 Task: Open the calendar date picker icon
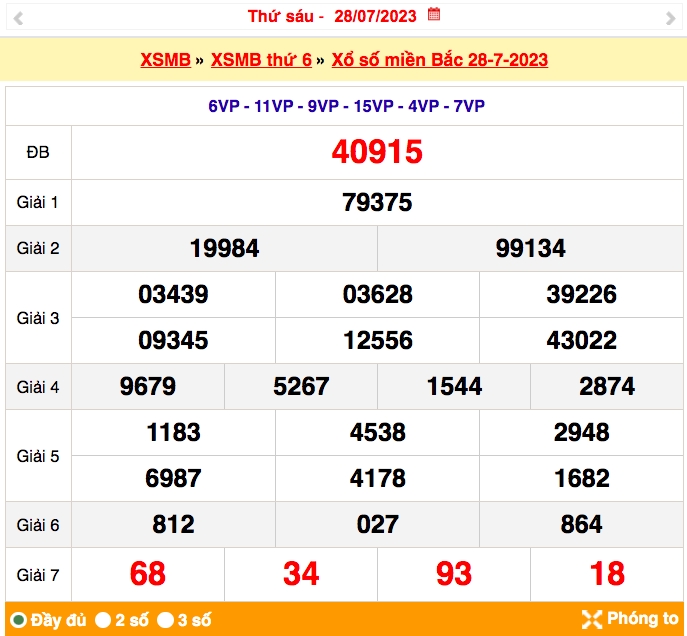tap(434, 14)
